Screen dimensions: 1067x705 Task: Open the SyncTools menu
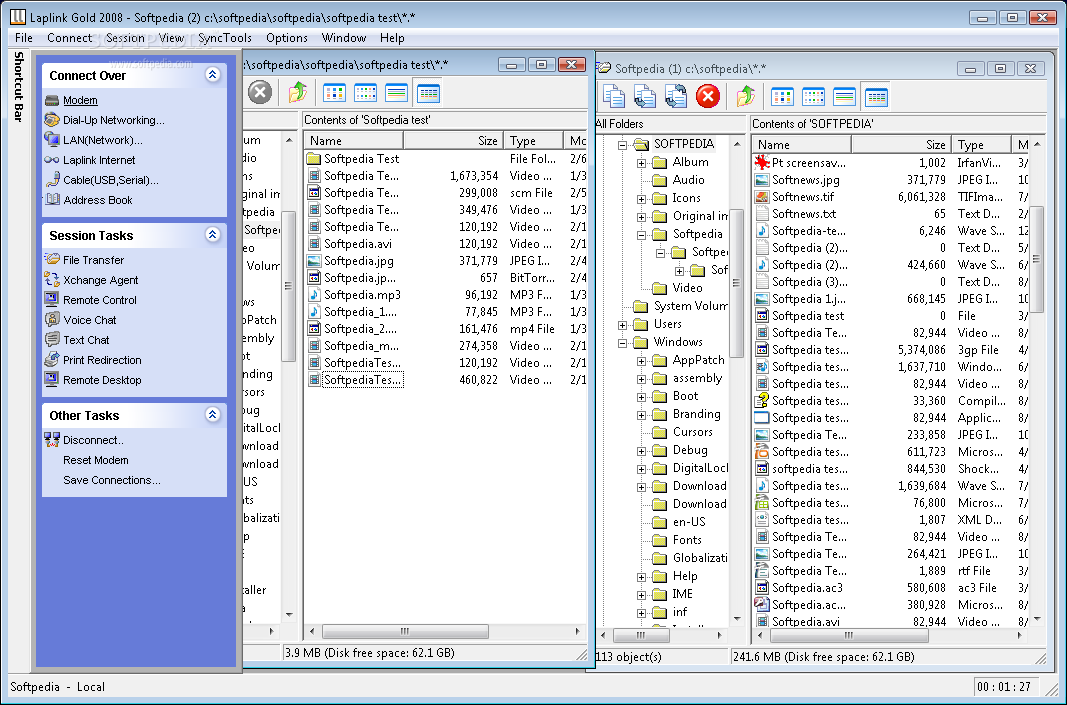pyautogui.click(x=225, y=38)
